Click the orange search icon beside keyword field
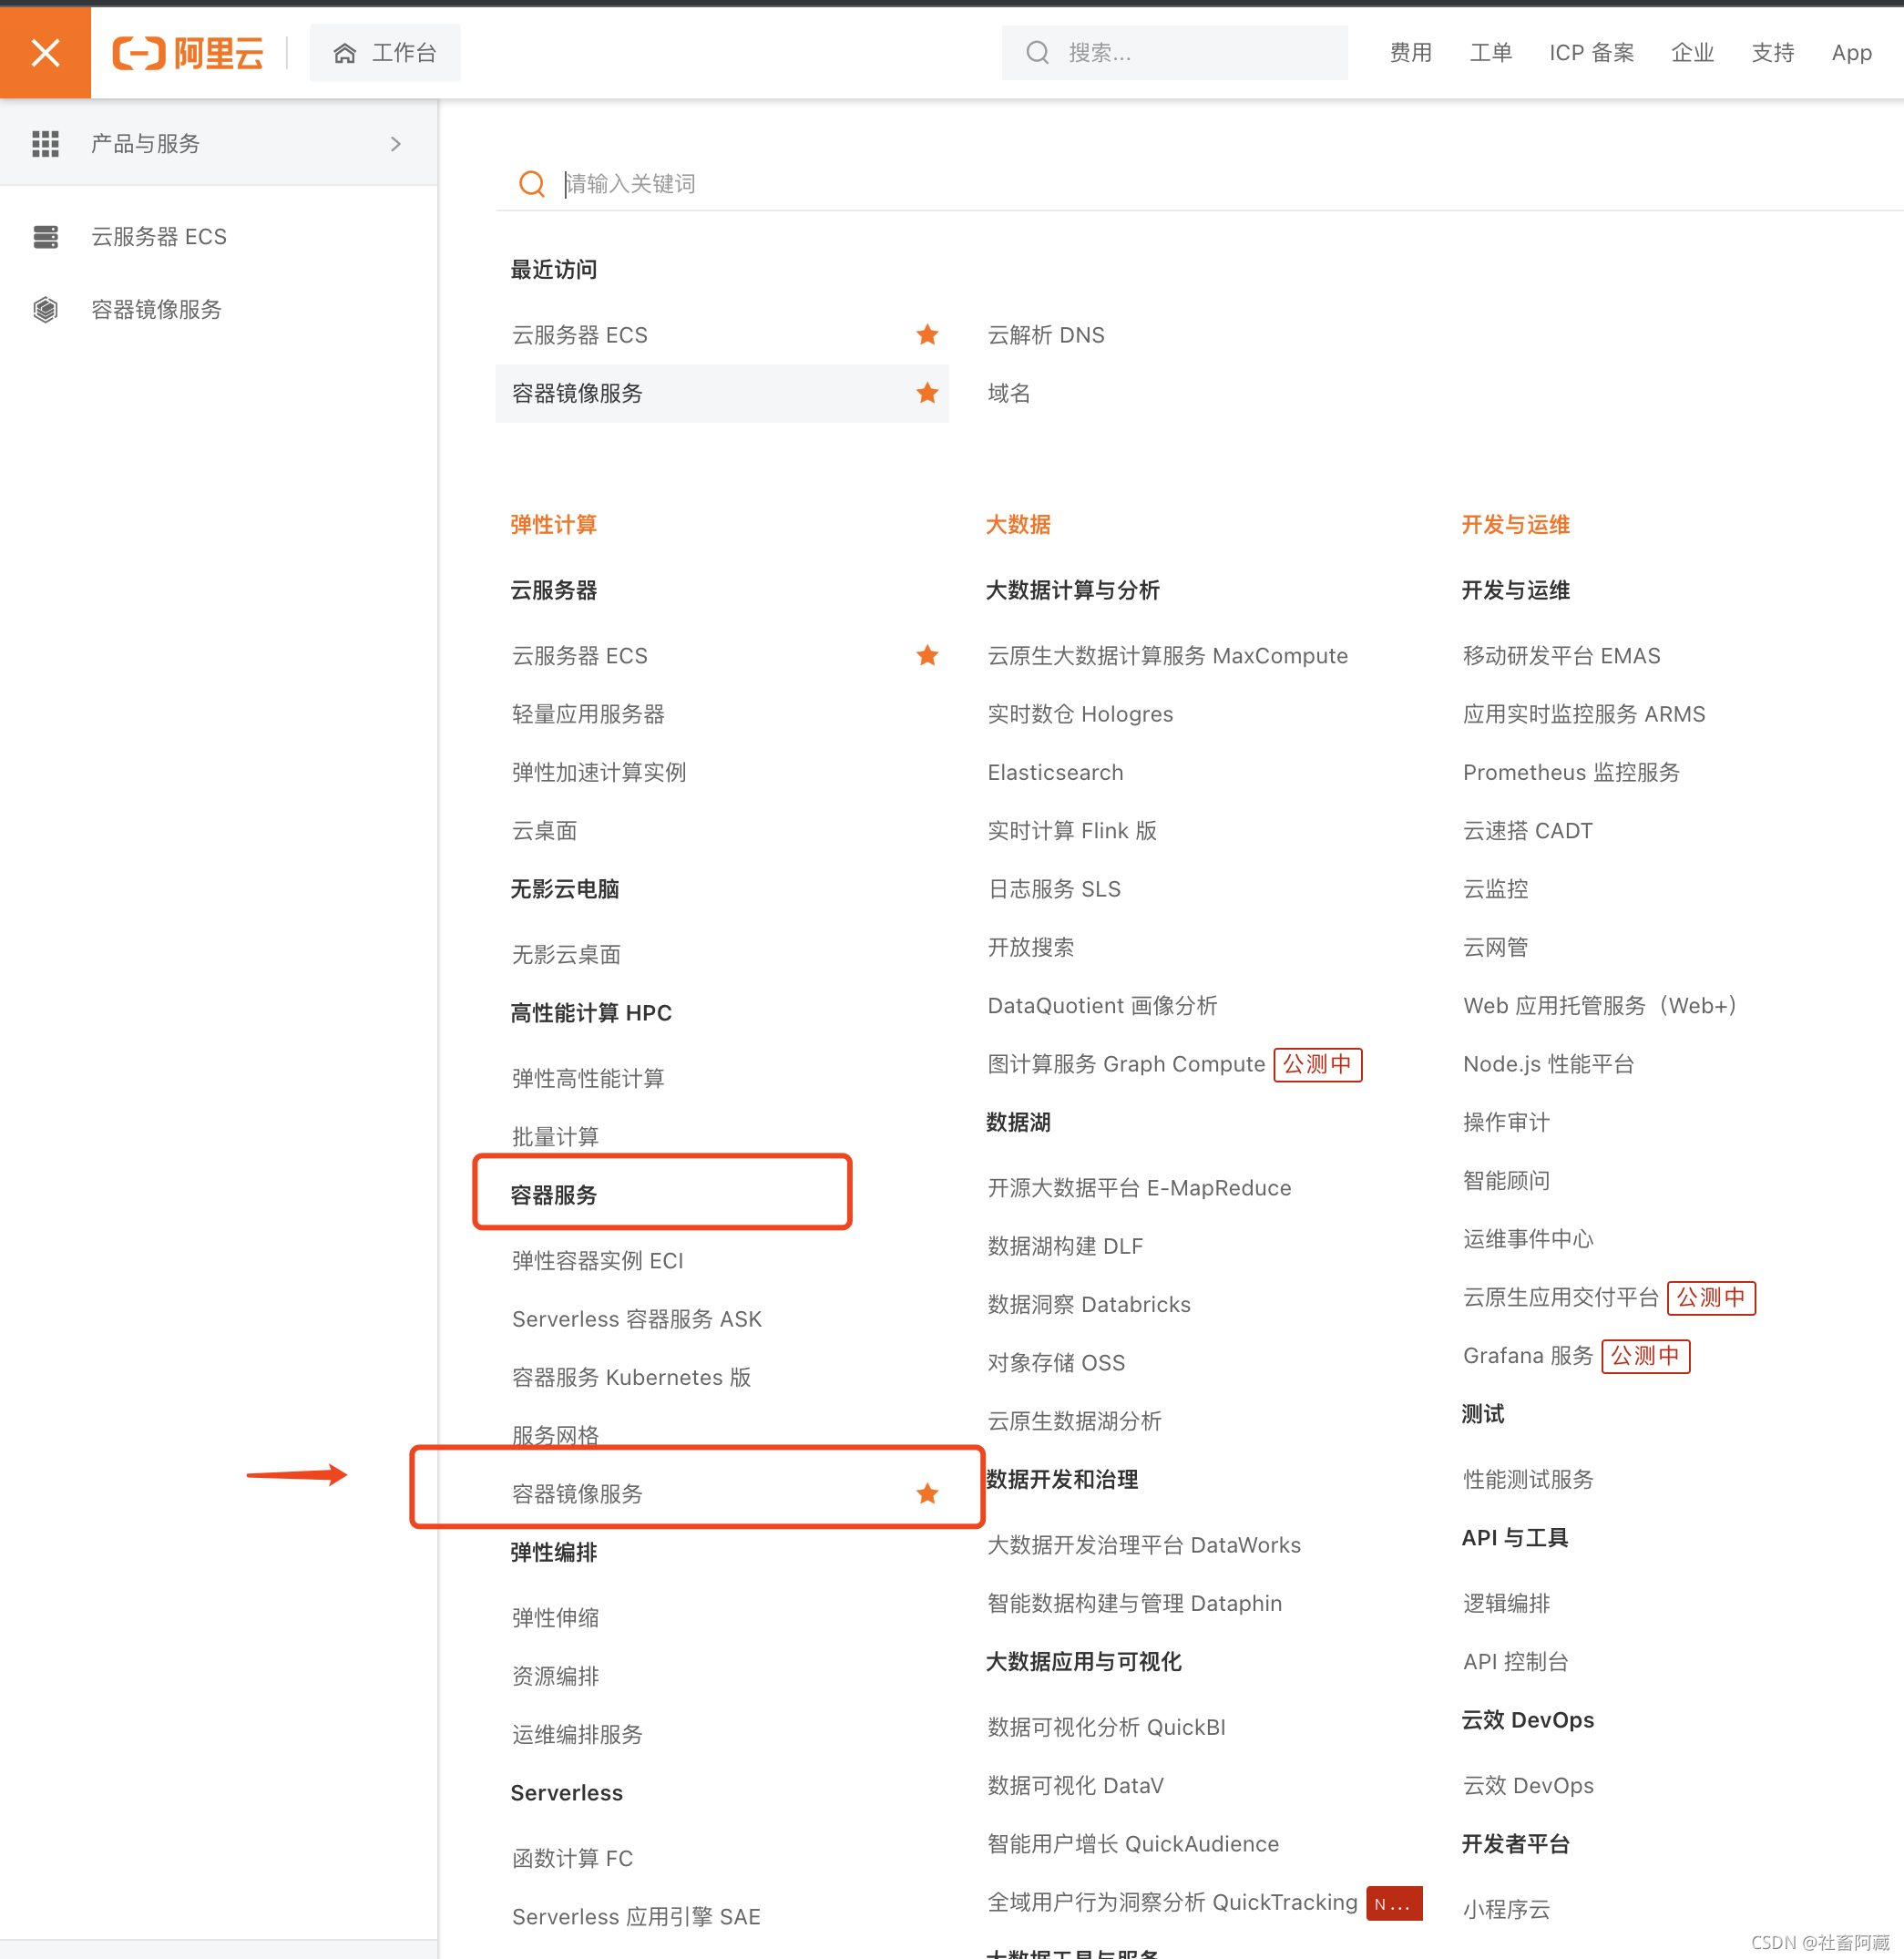Screen dimensions: 1904x1959 click(x=532, y=184)
